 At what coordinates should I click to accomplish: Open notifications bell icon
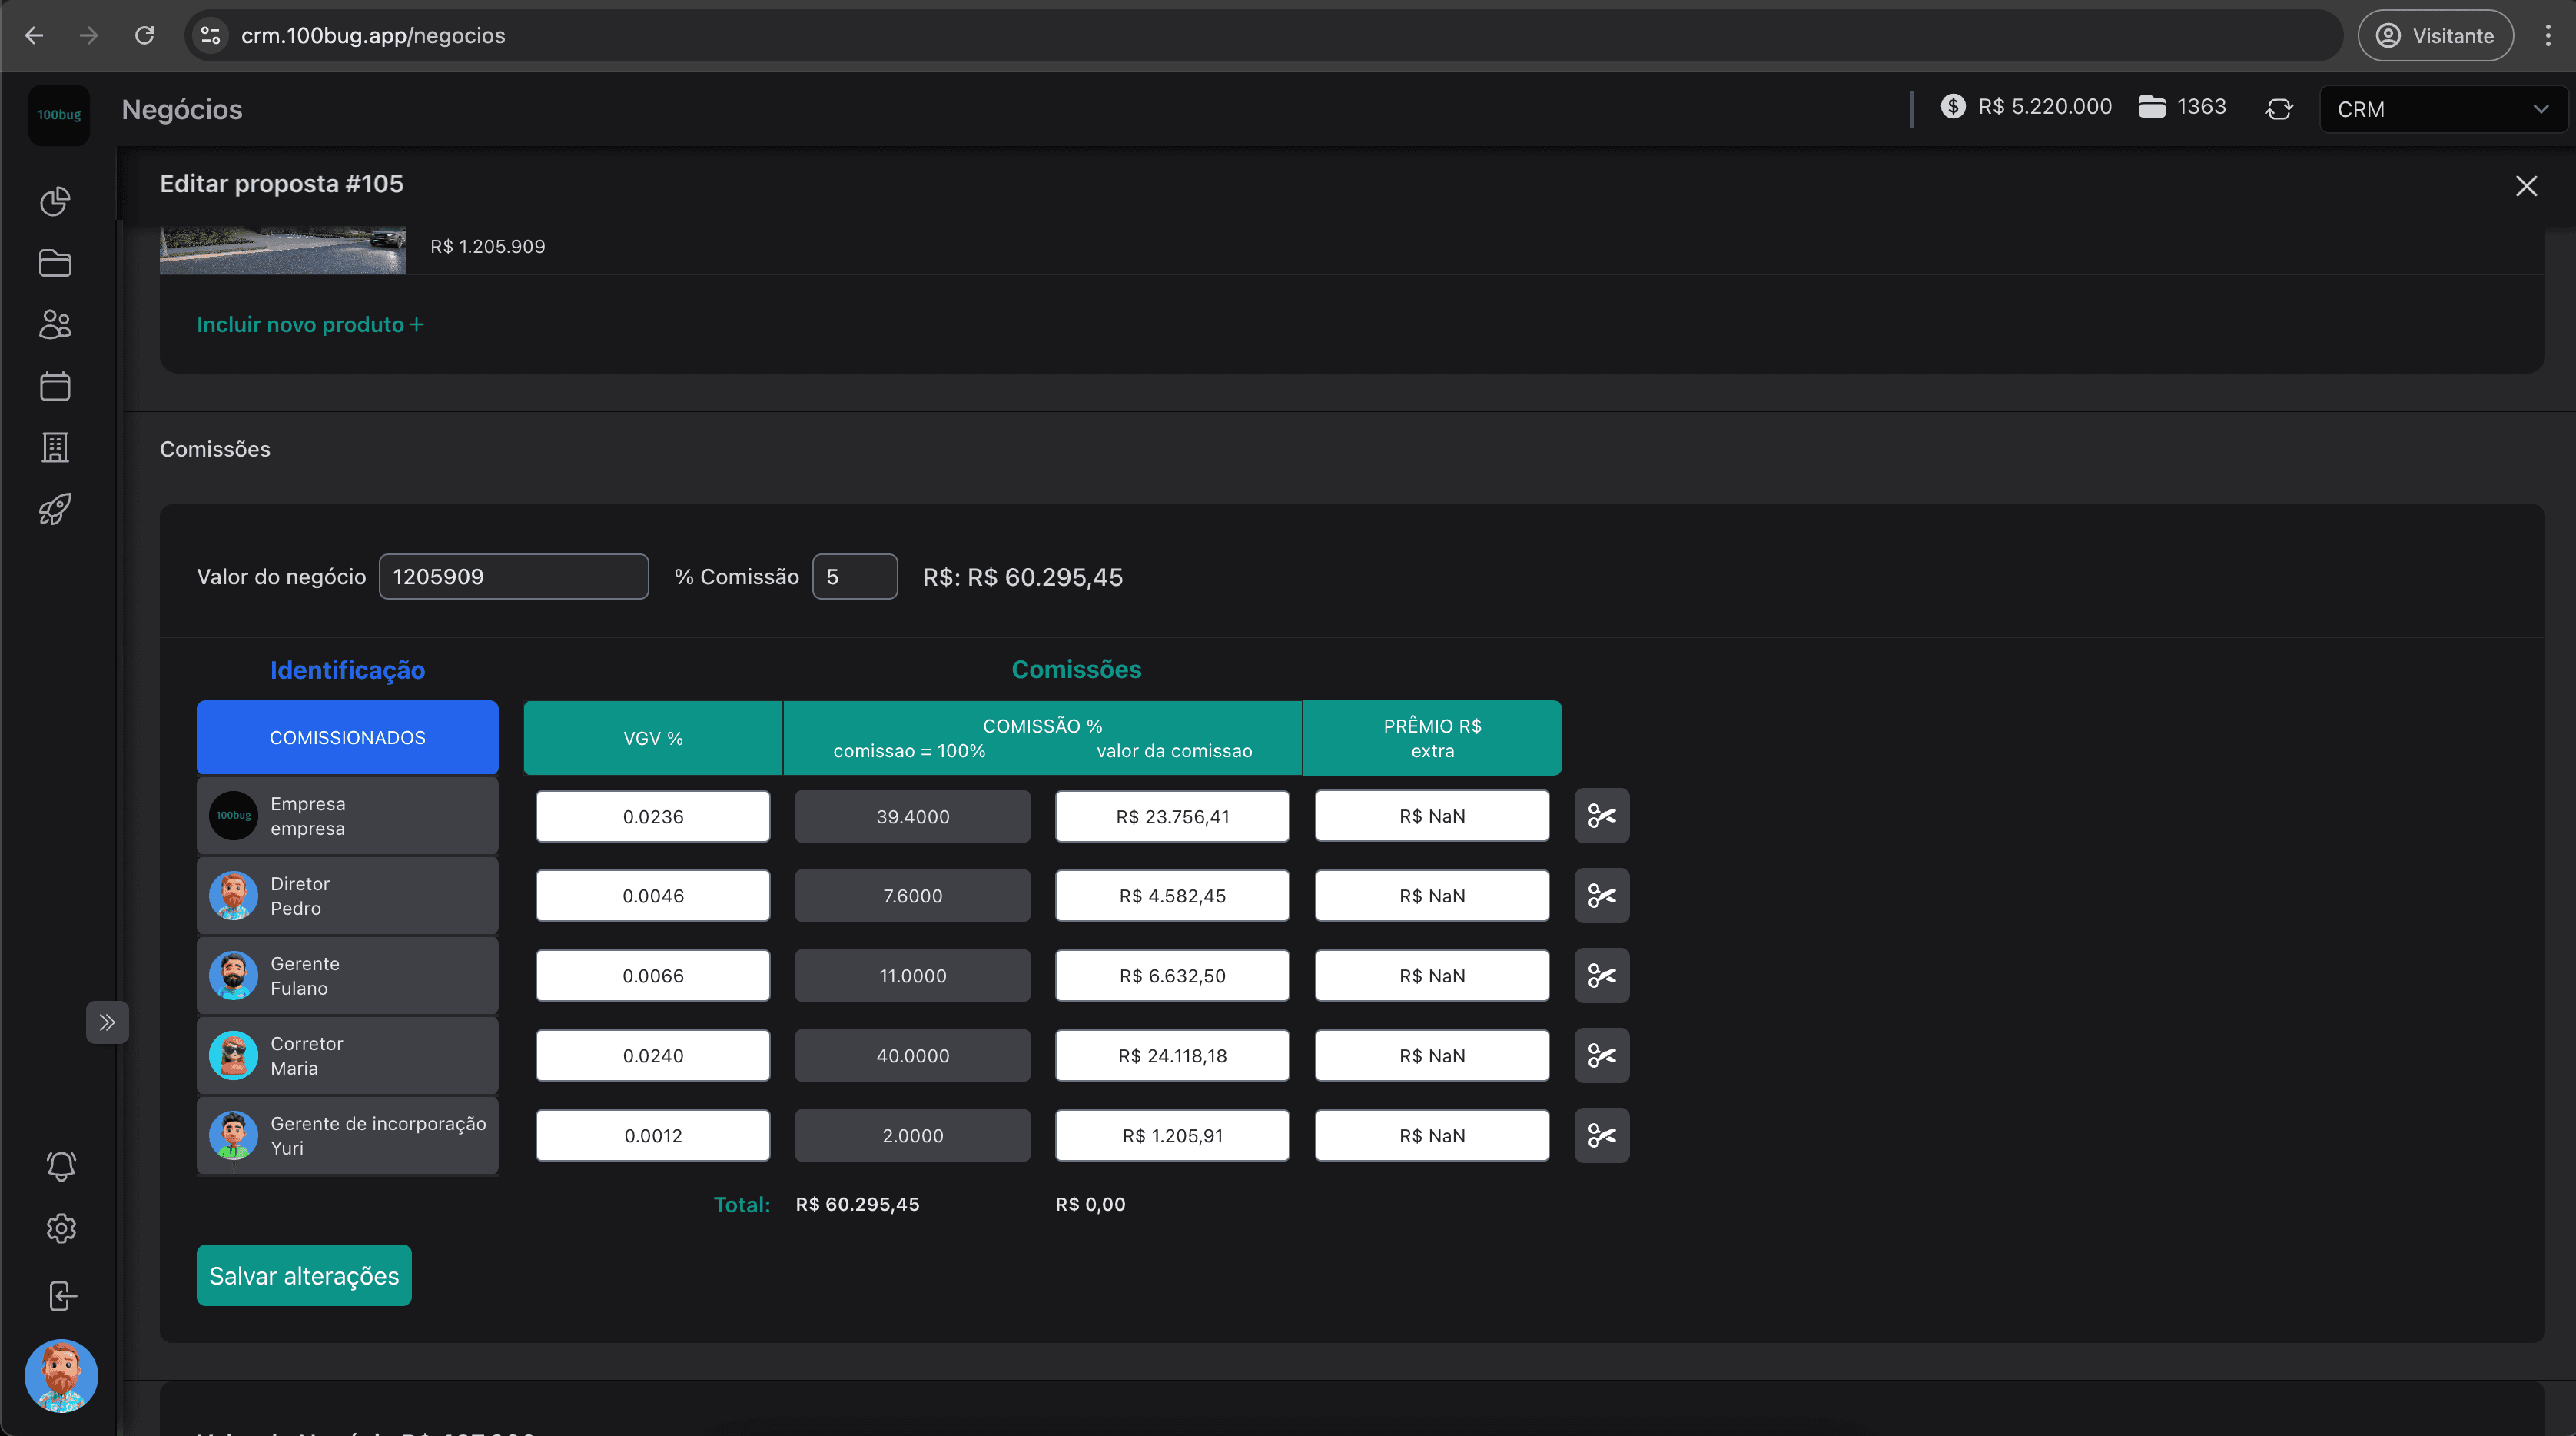[x=61, y=1166]
